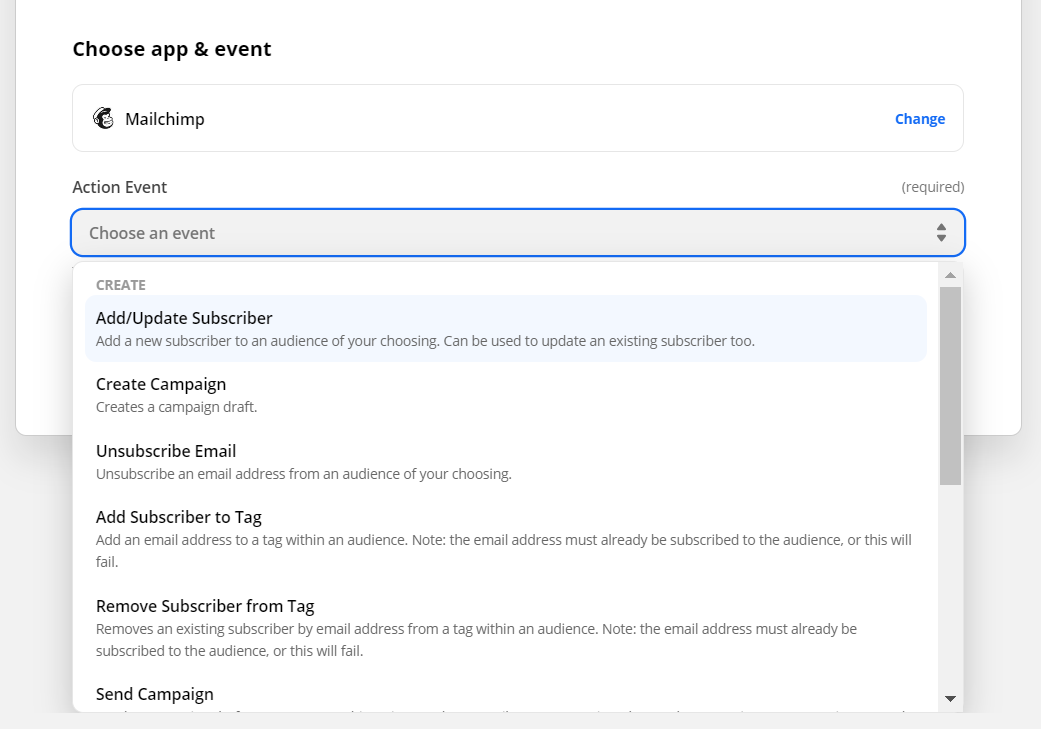
Task: Click the event list scroll down arrow
Action: (x=950, y=698)
